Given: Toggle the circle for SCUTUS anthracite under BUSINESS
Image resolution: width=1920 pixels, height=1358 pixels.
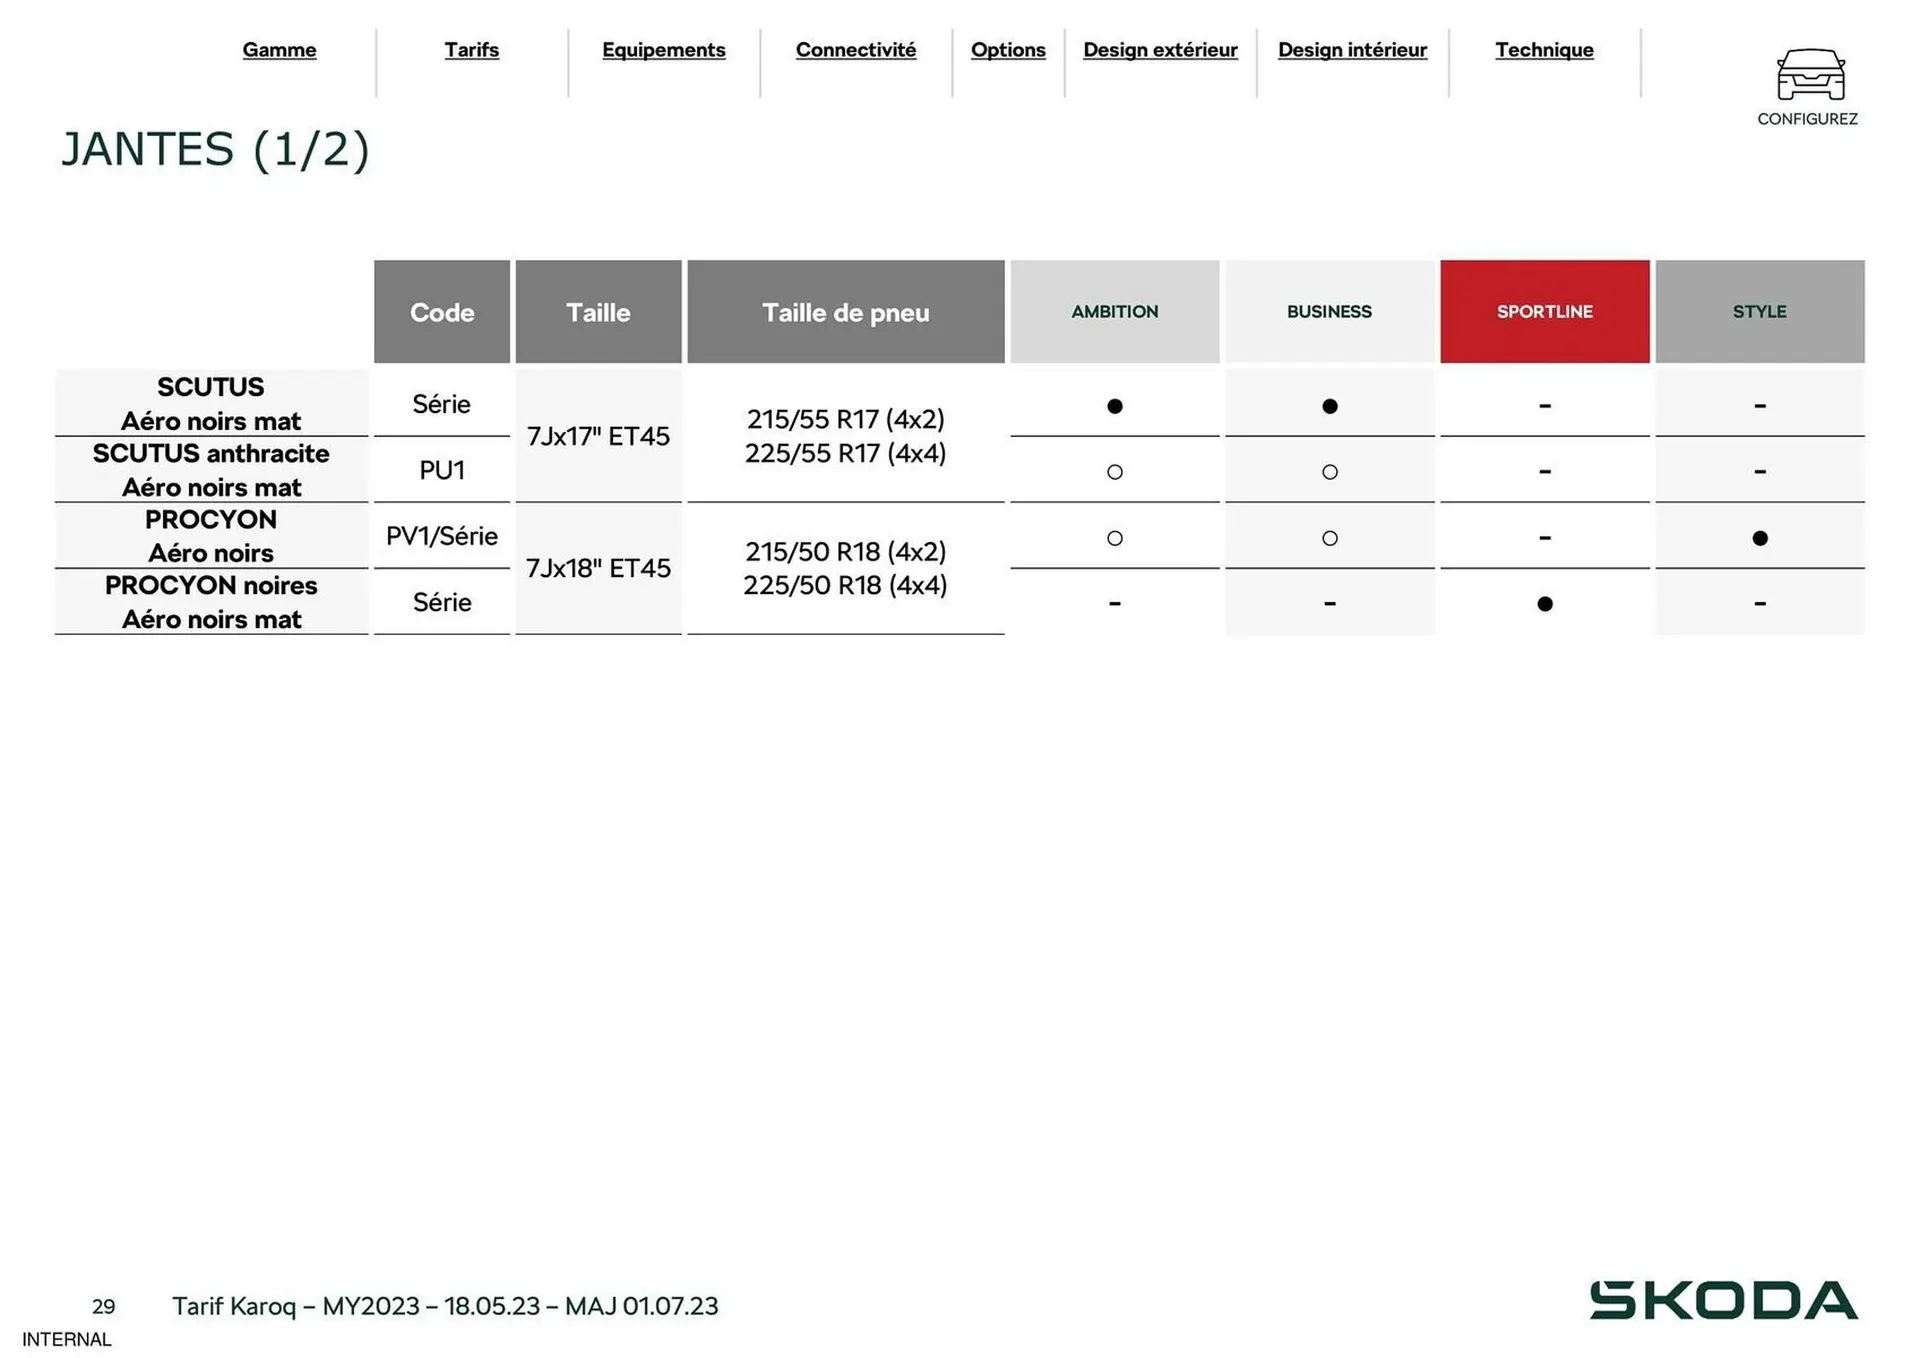Looking at the screenshot, I should click(x=1329, y=471).
